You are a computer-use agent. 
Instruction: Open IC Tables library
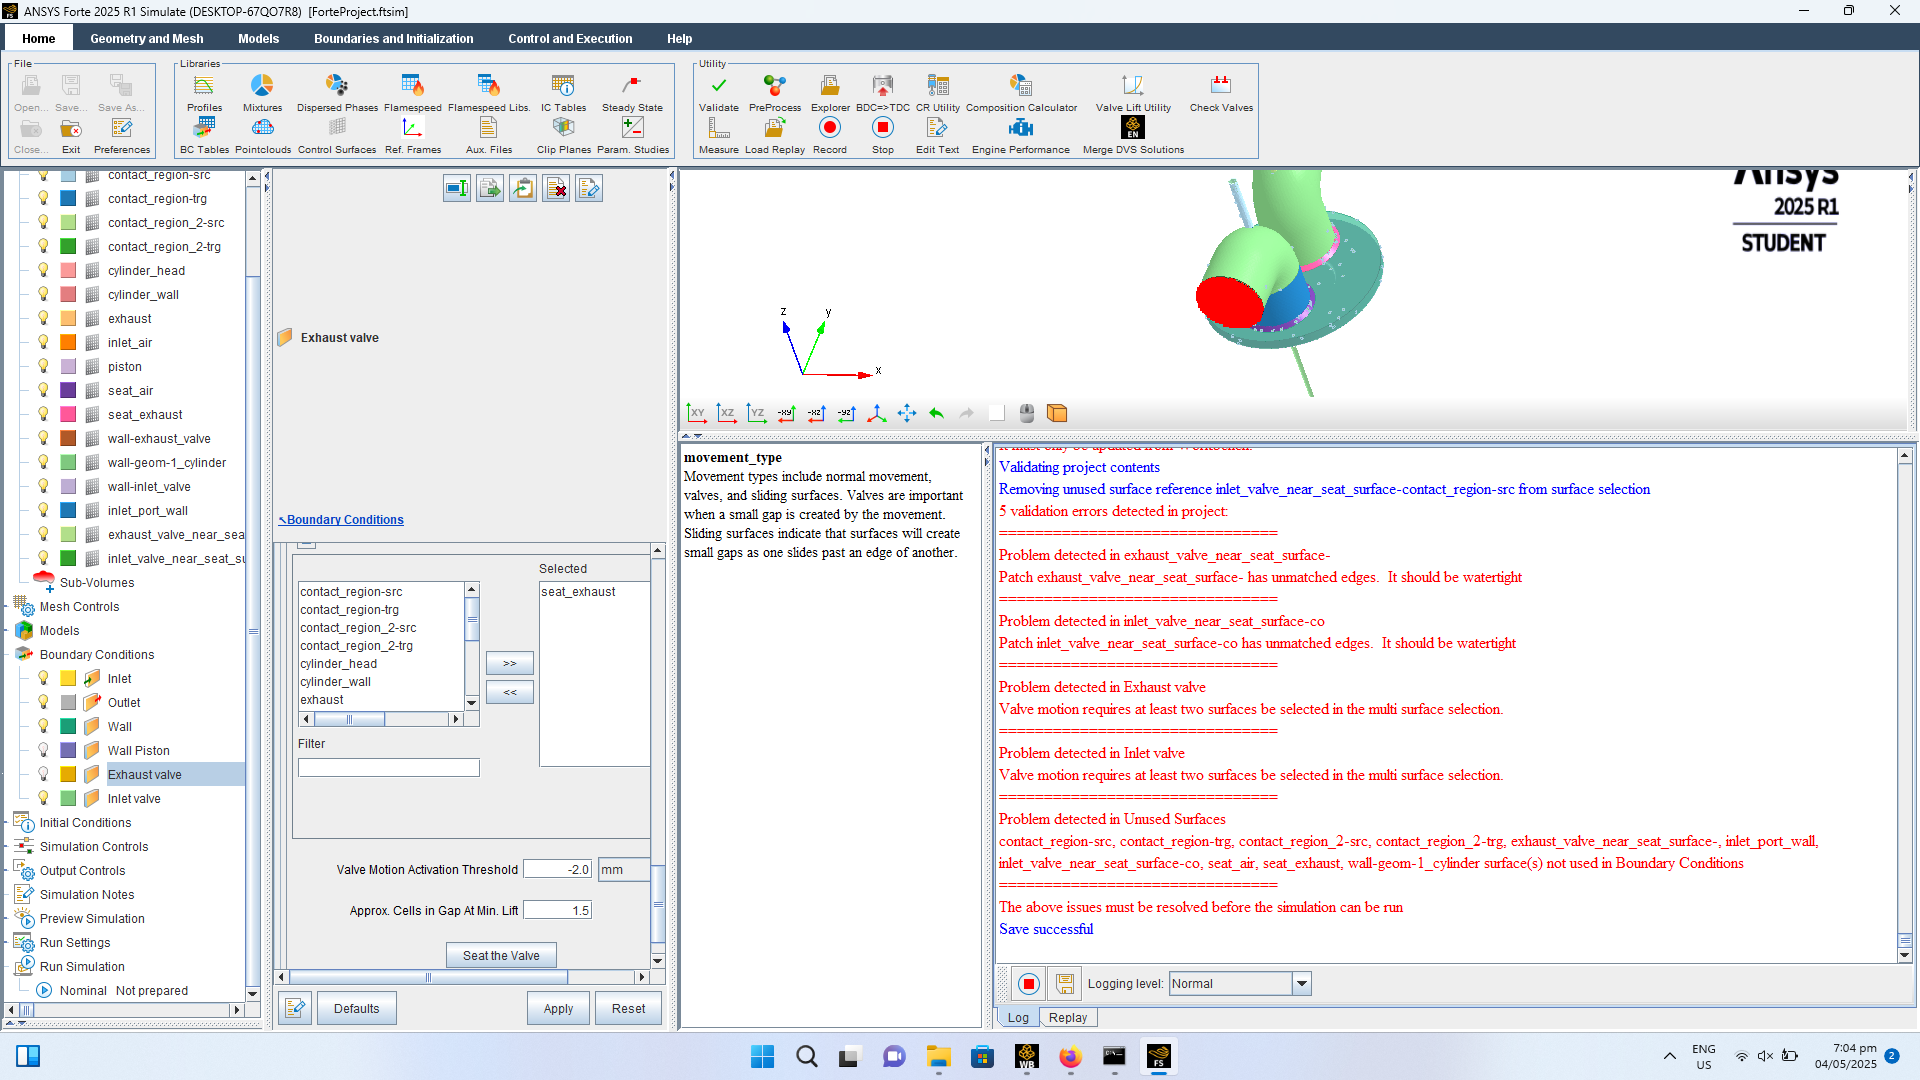pos(563,93)
